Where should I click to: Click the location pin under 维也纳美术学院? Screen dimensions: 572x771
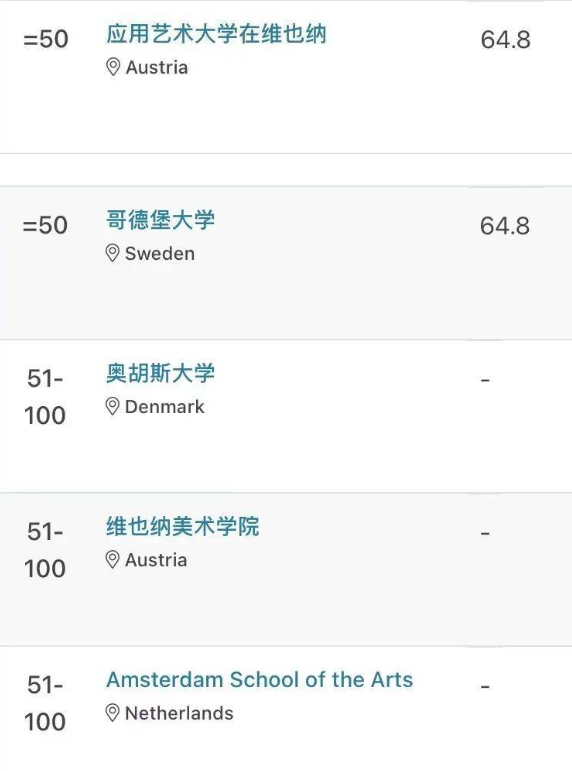113,560
